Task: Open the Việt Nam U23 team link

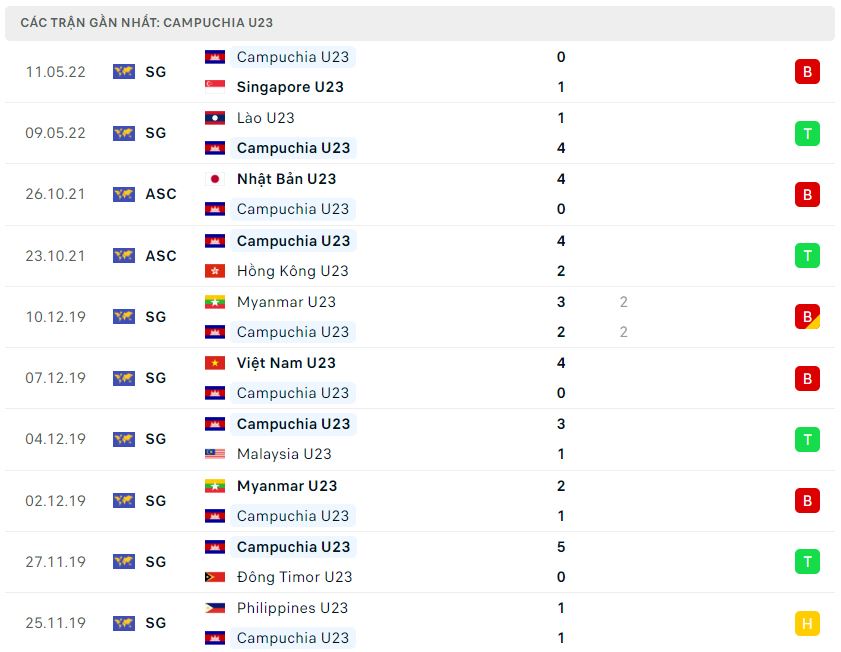Action: (286, 363)
